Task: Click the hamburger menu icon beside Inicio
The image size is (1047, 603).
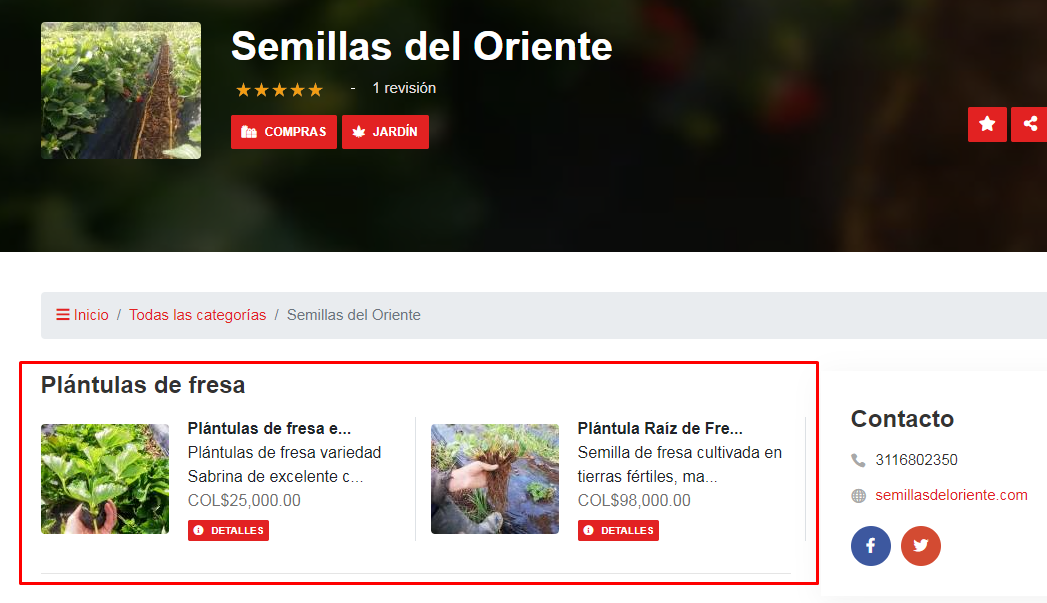Action: (x=63, y=315)
